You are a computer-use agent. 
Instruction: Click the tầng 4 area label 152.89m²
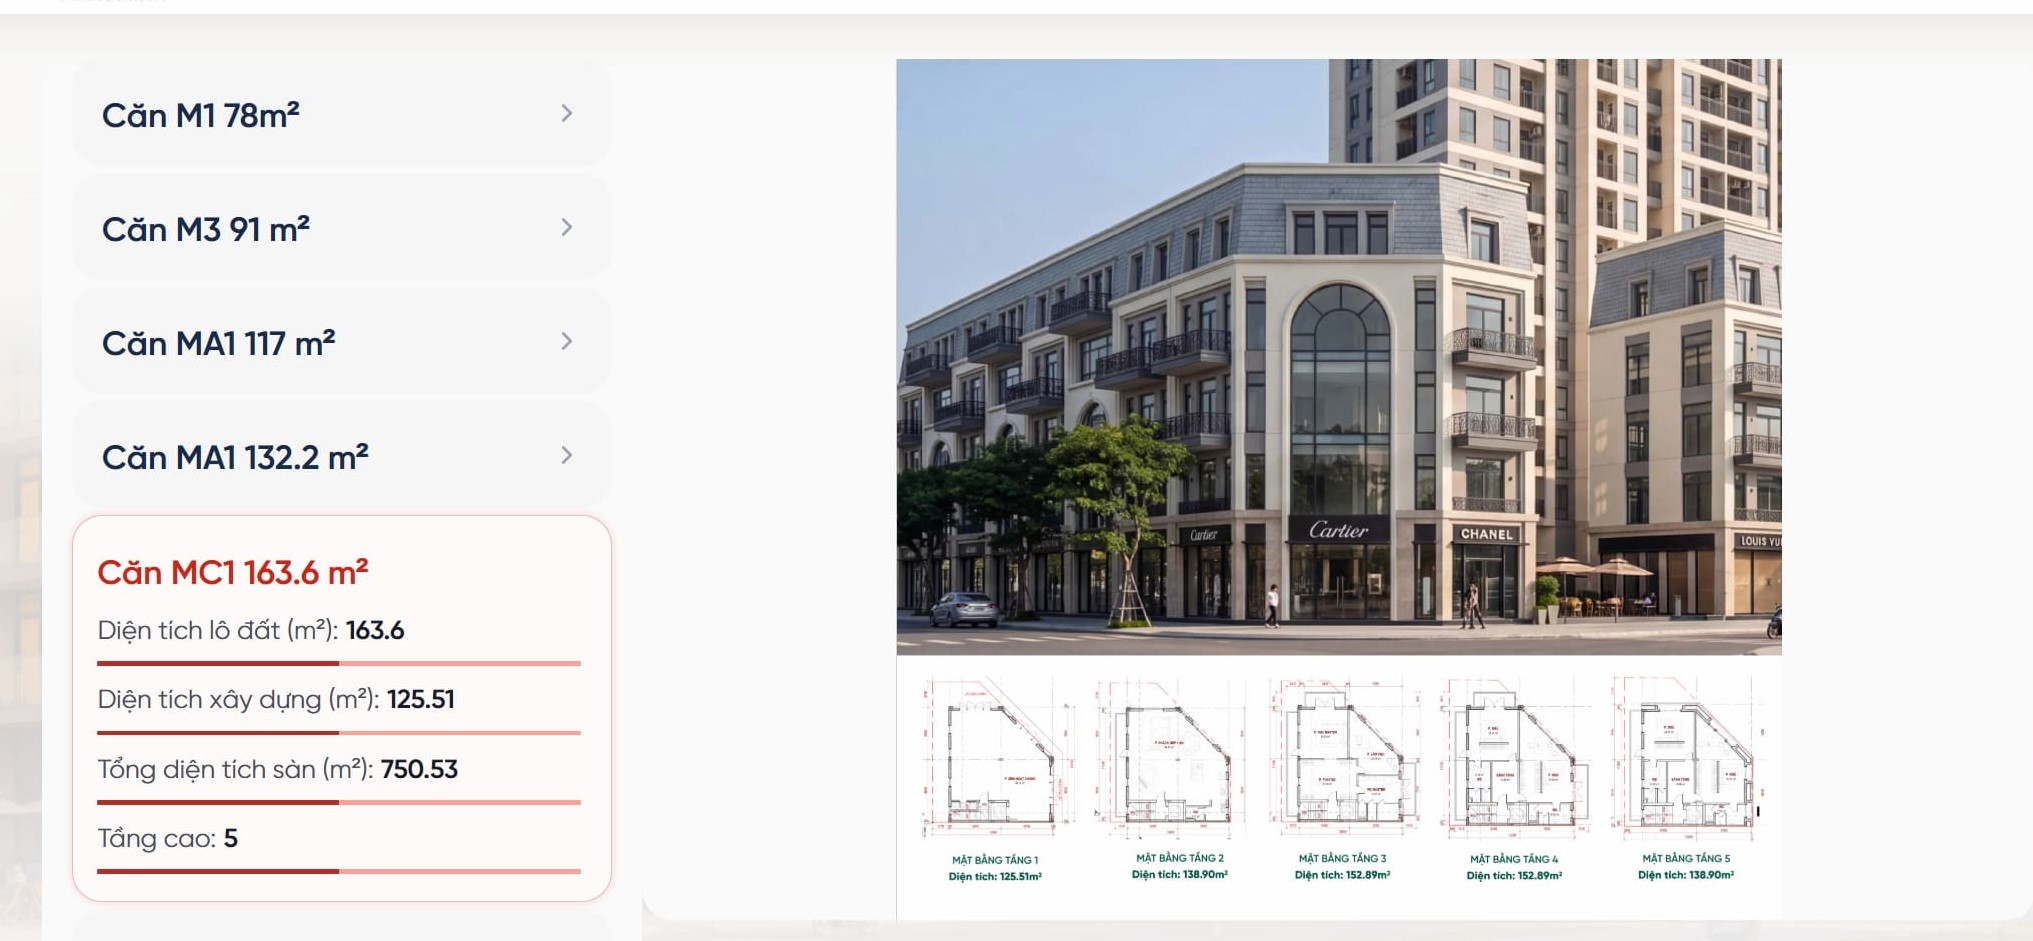coord(1514,876)
